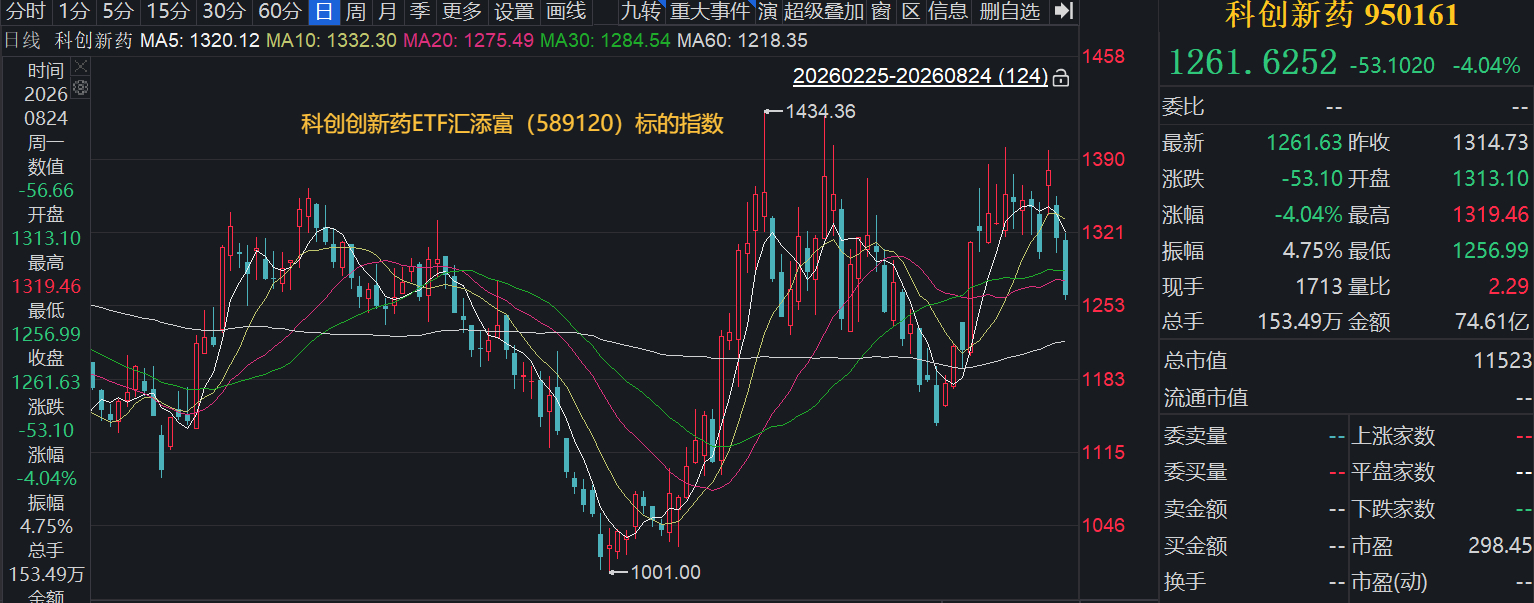This screenshot has height=603, width=1534.
Task: Click the 现手 value 1713
Action: point(1319,287)
